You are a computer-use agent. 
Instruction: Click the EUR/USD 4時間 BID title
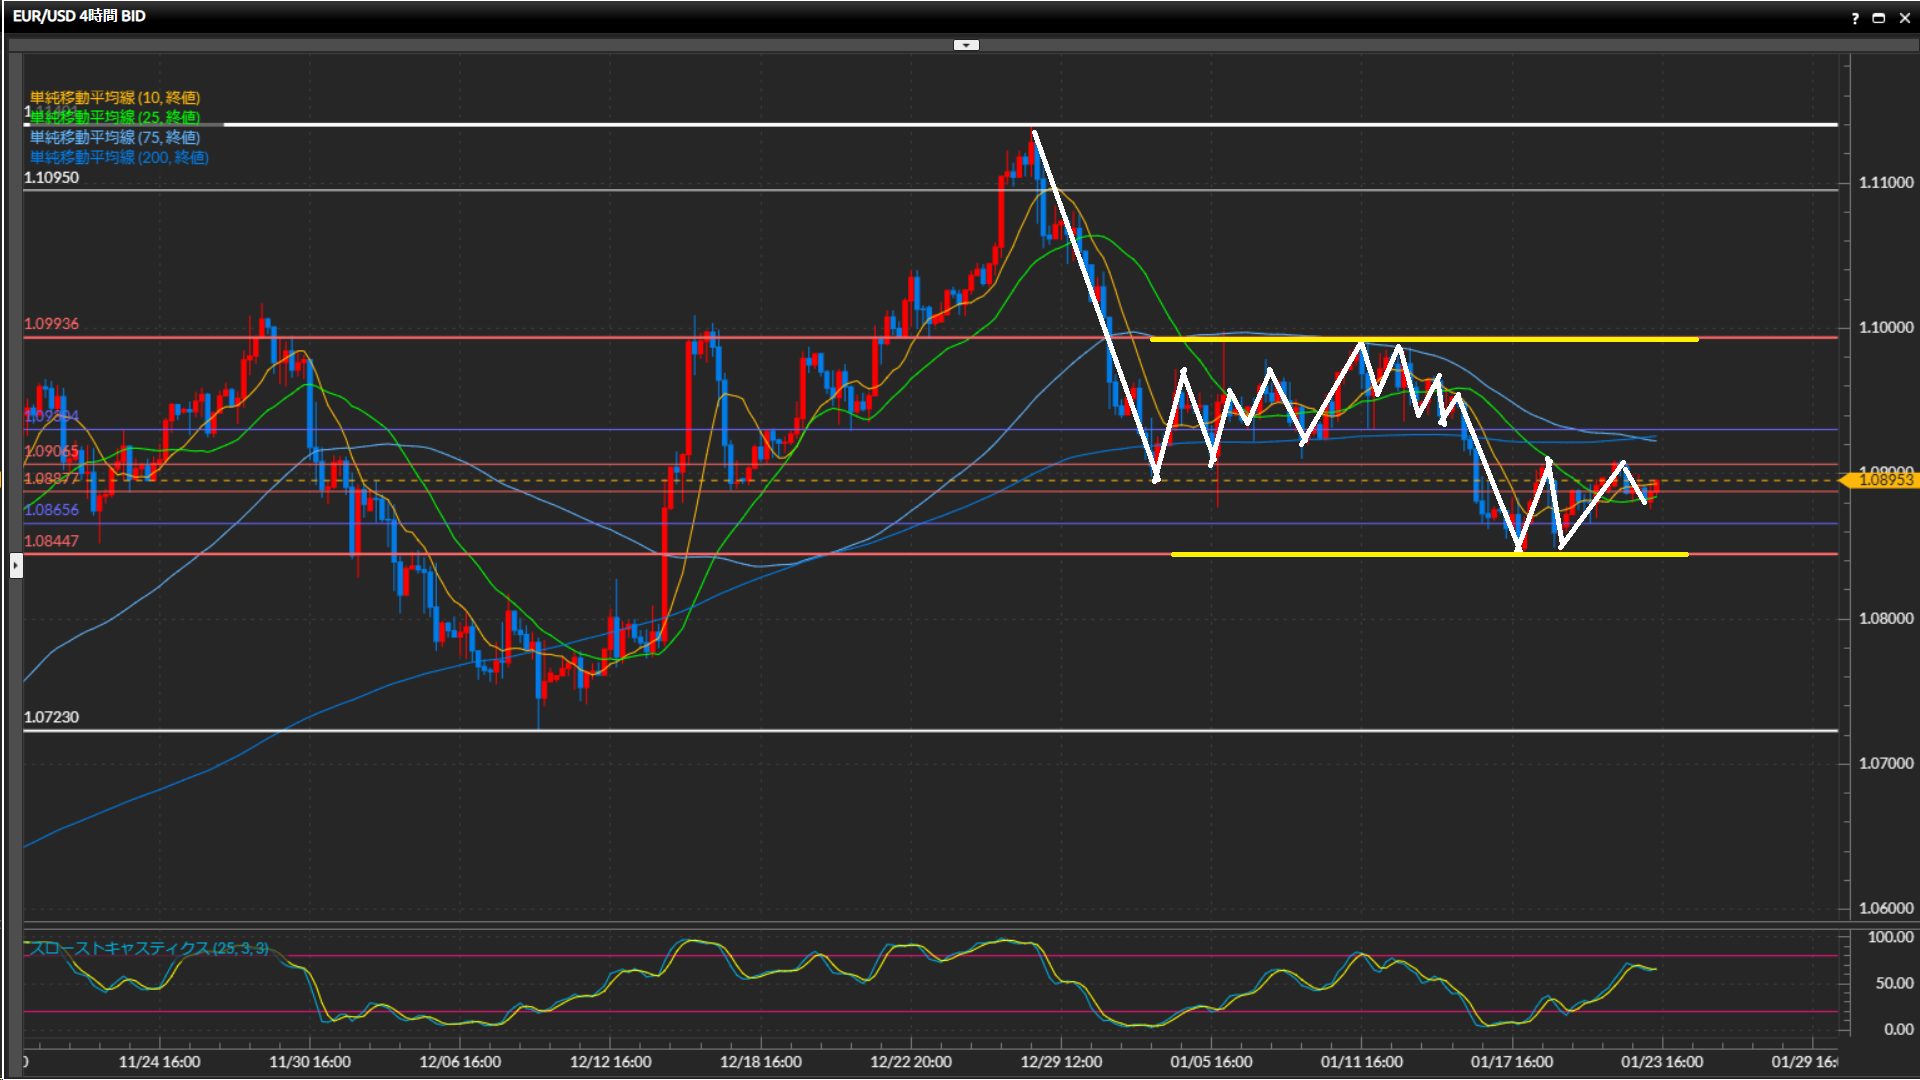click(79, 16)
